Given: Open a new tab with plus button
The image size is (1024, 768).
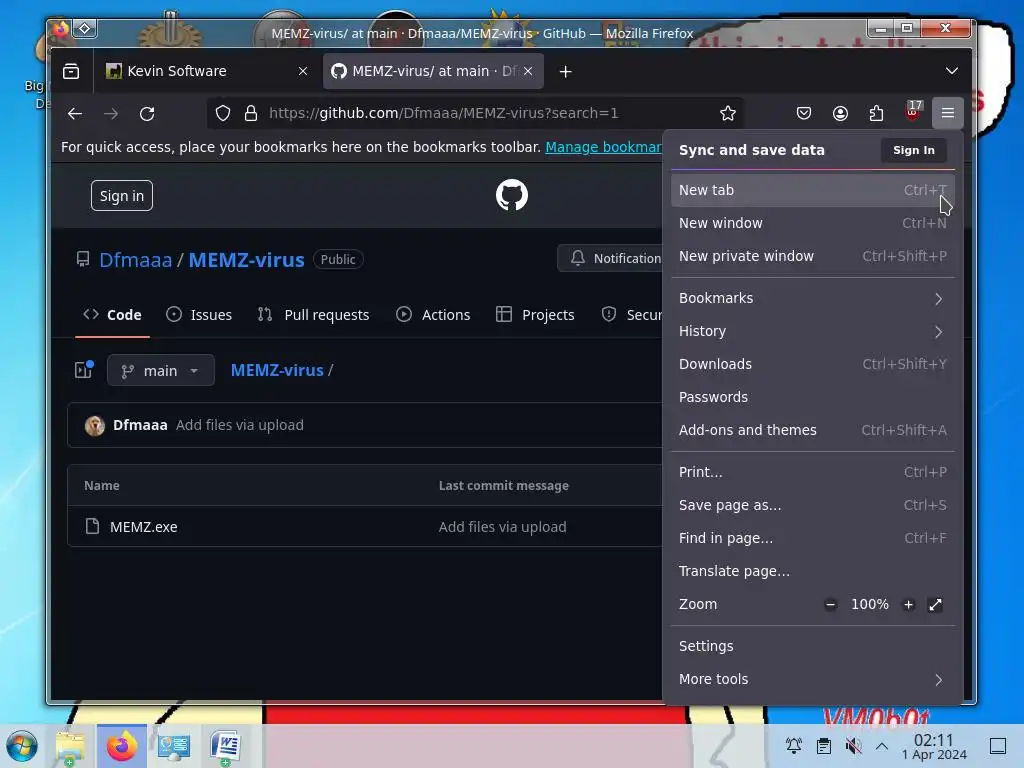Looking at the screenshot, I should pyautogui.click(x=566, y=72).
